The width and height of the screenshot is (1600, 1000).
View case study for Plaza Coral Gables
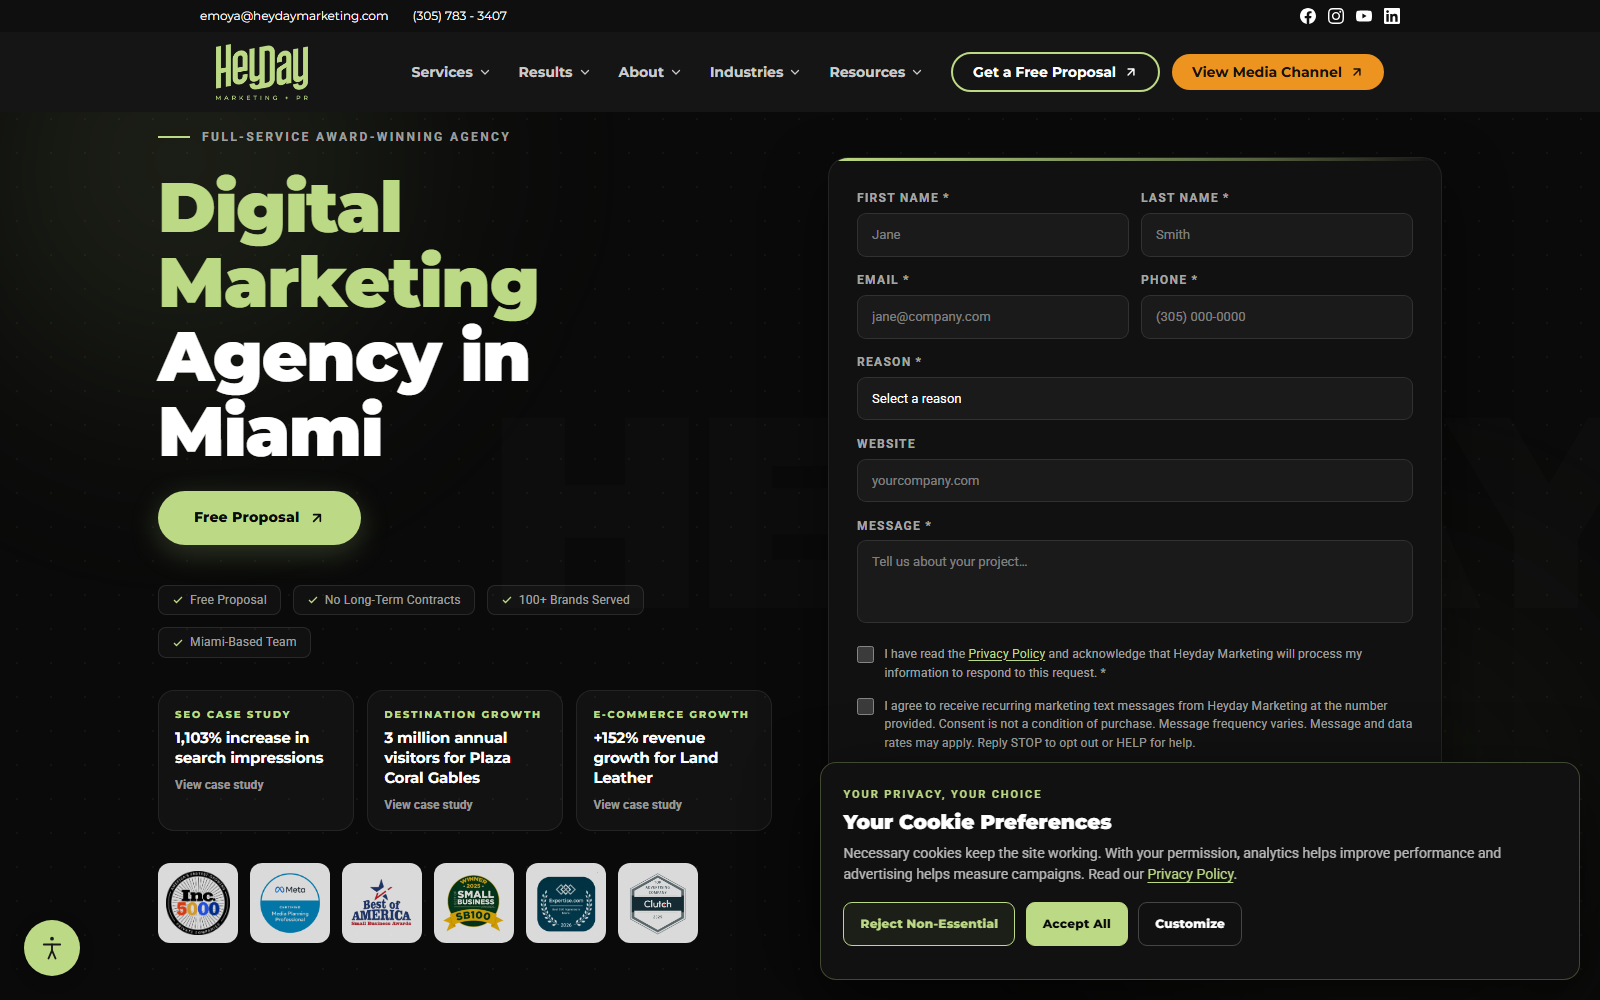(428, 805)
